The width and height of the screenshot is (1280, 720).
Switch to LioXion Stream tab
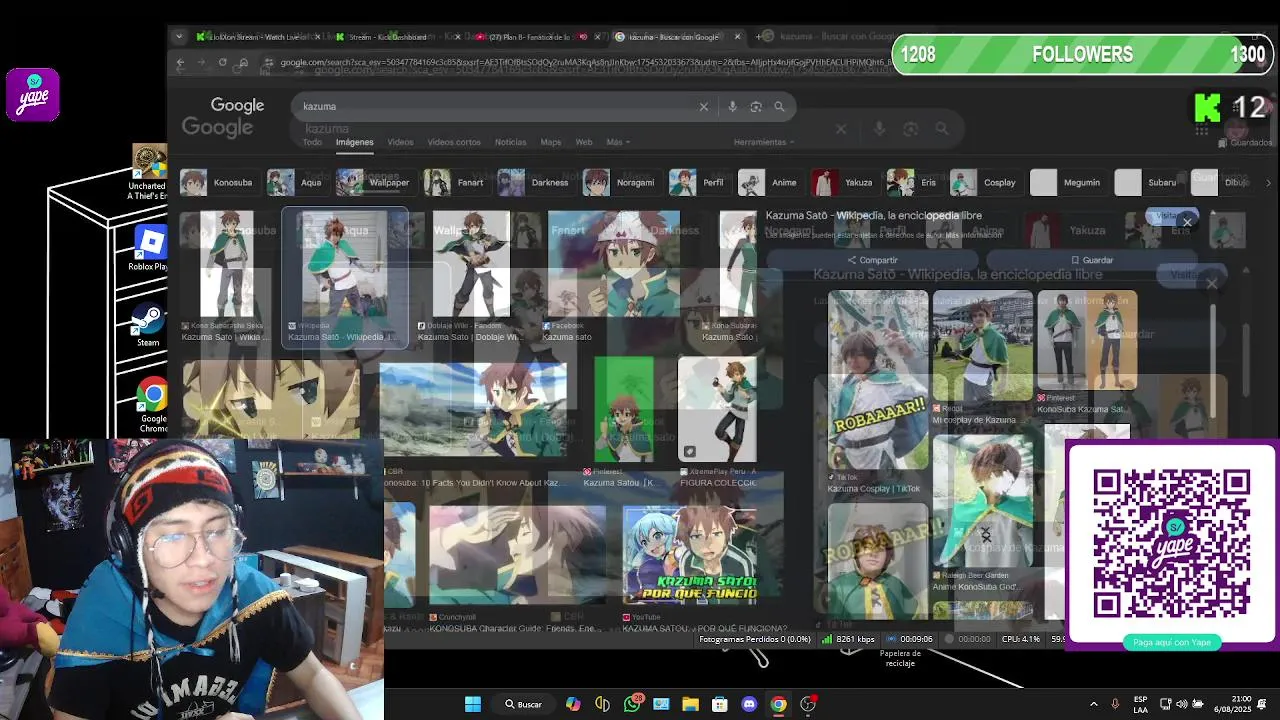pos(258,37)
